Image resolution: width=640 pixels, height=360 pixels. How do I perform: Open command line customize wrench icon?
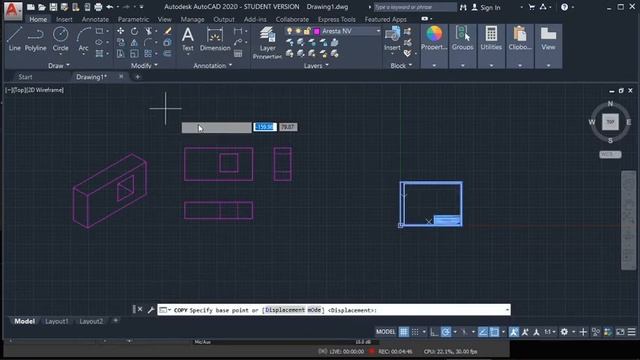[151, 310]
